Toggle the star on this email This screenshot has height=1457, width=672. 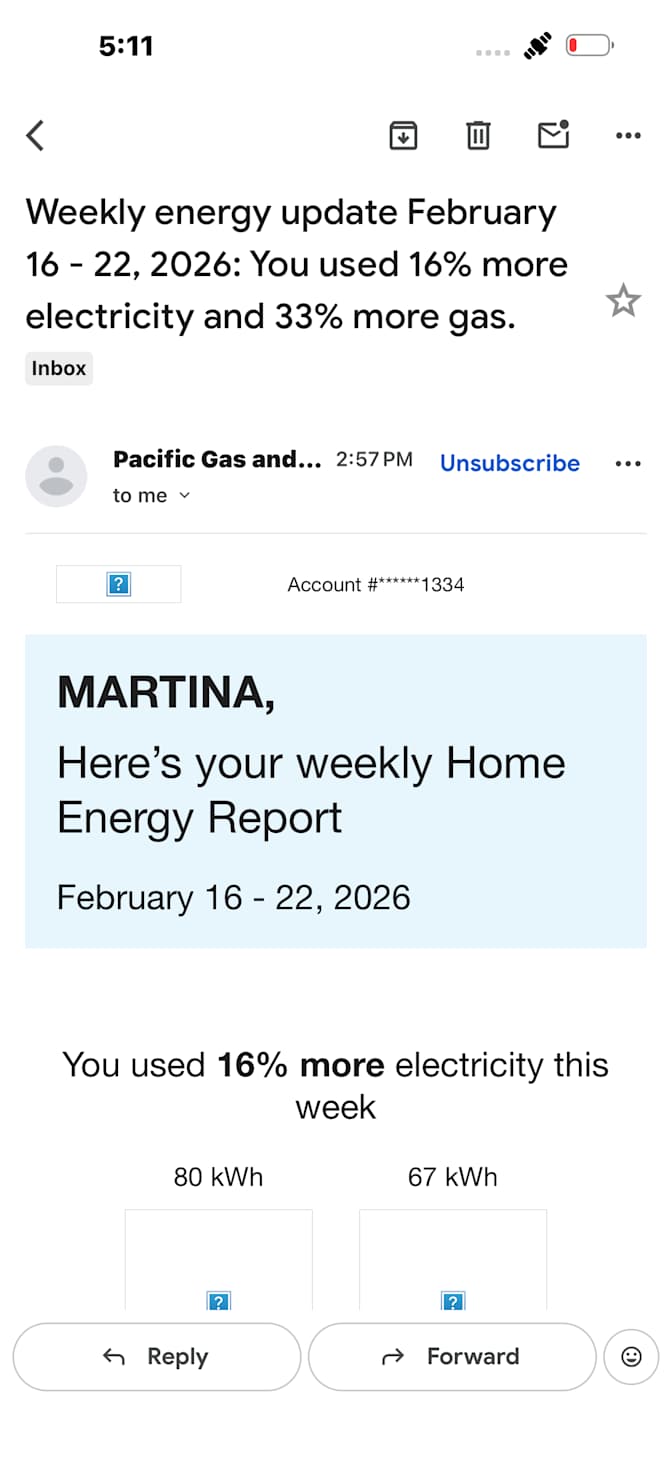pos(623,300)
